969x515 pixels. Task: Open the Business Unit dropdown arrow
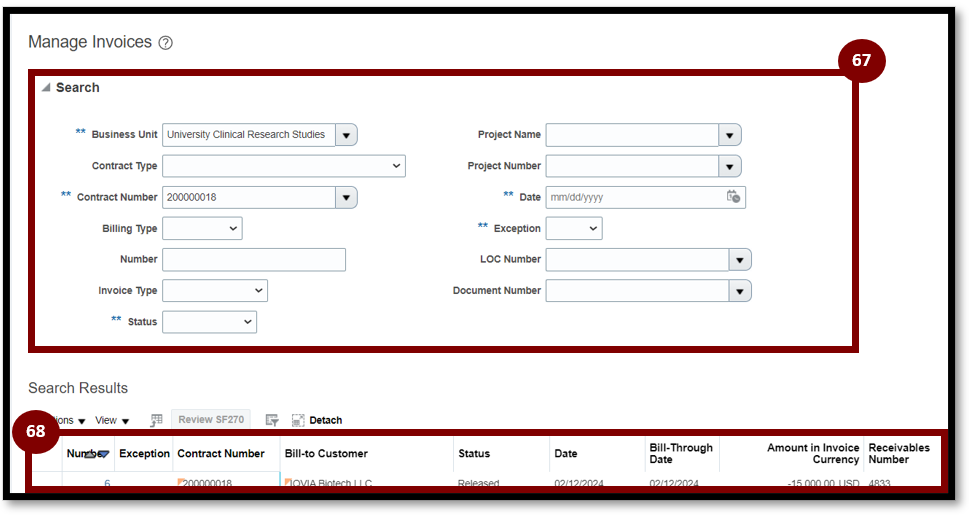tap(347, 135)
